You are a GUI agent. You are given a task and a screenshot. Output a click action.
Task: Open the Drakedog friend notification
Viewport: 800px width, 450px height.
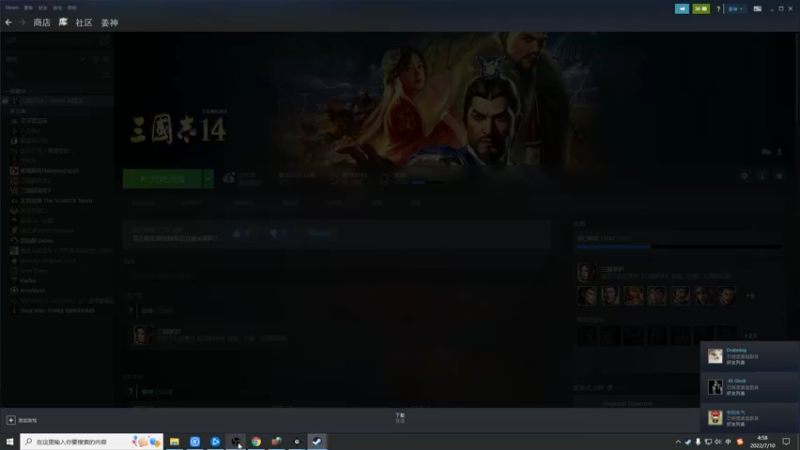click(x=749, y=356)
